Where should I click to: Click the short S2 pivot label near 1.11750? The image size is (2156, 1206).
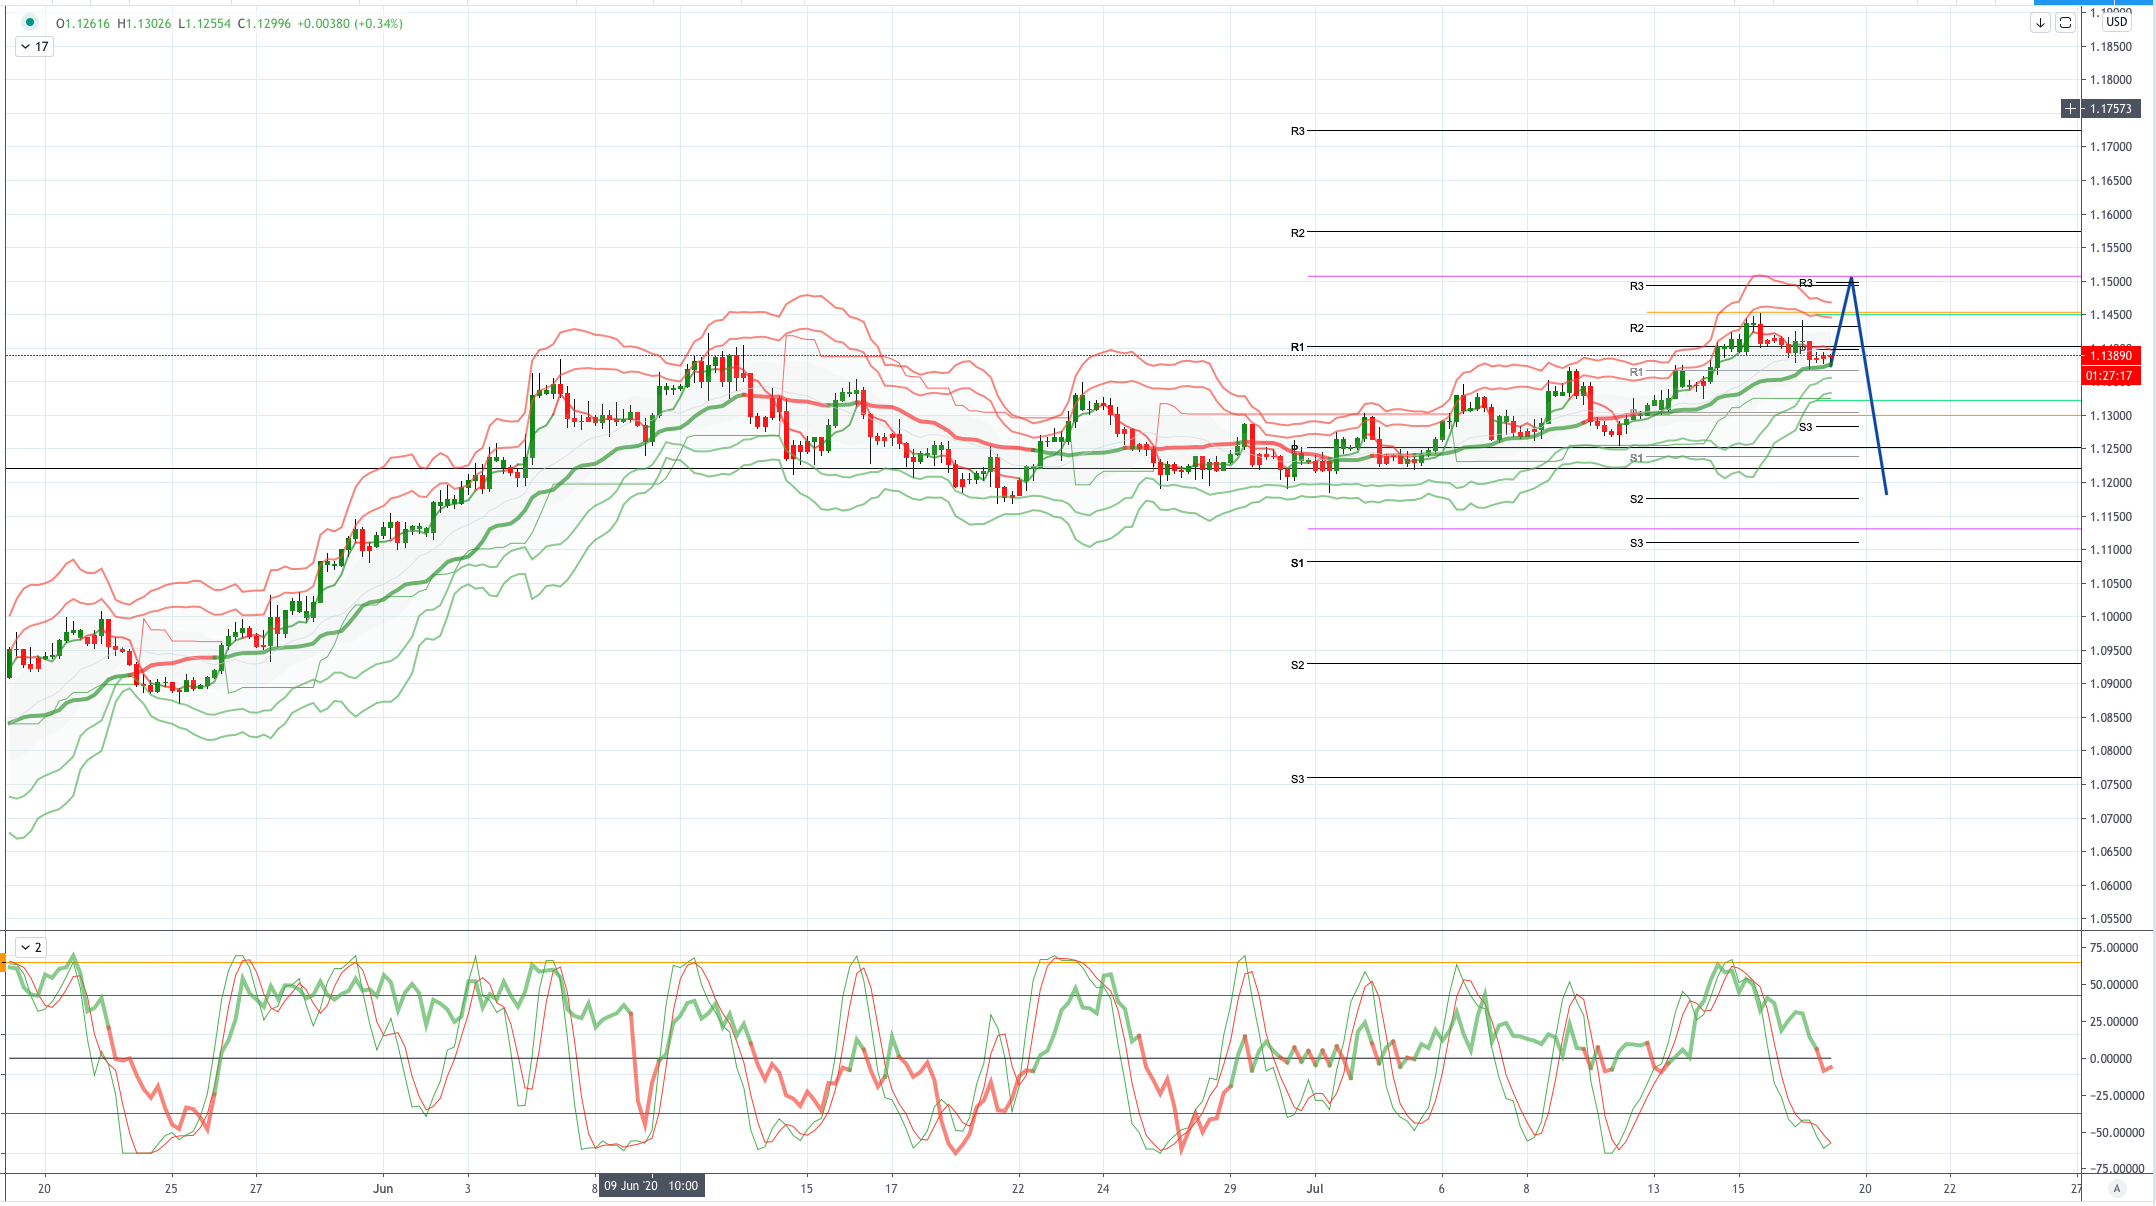click(x=1636, y=499)
